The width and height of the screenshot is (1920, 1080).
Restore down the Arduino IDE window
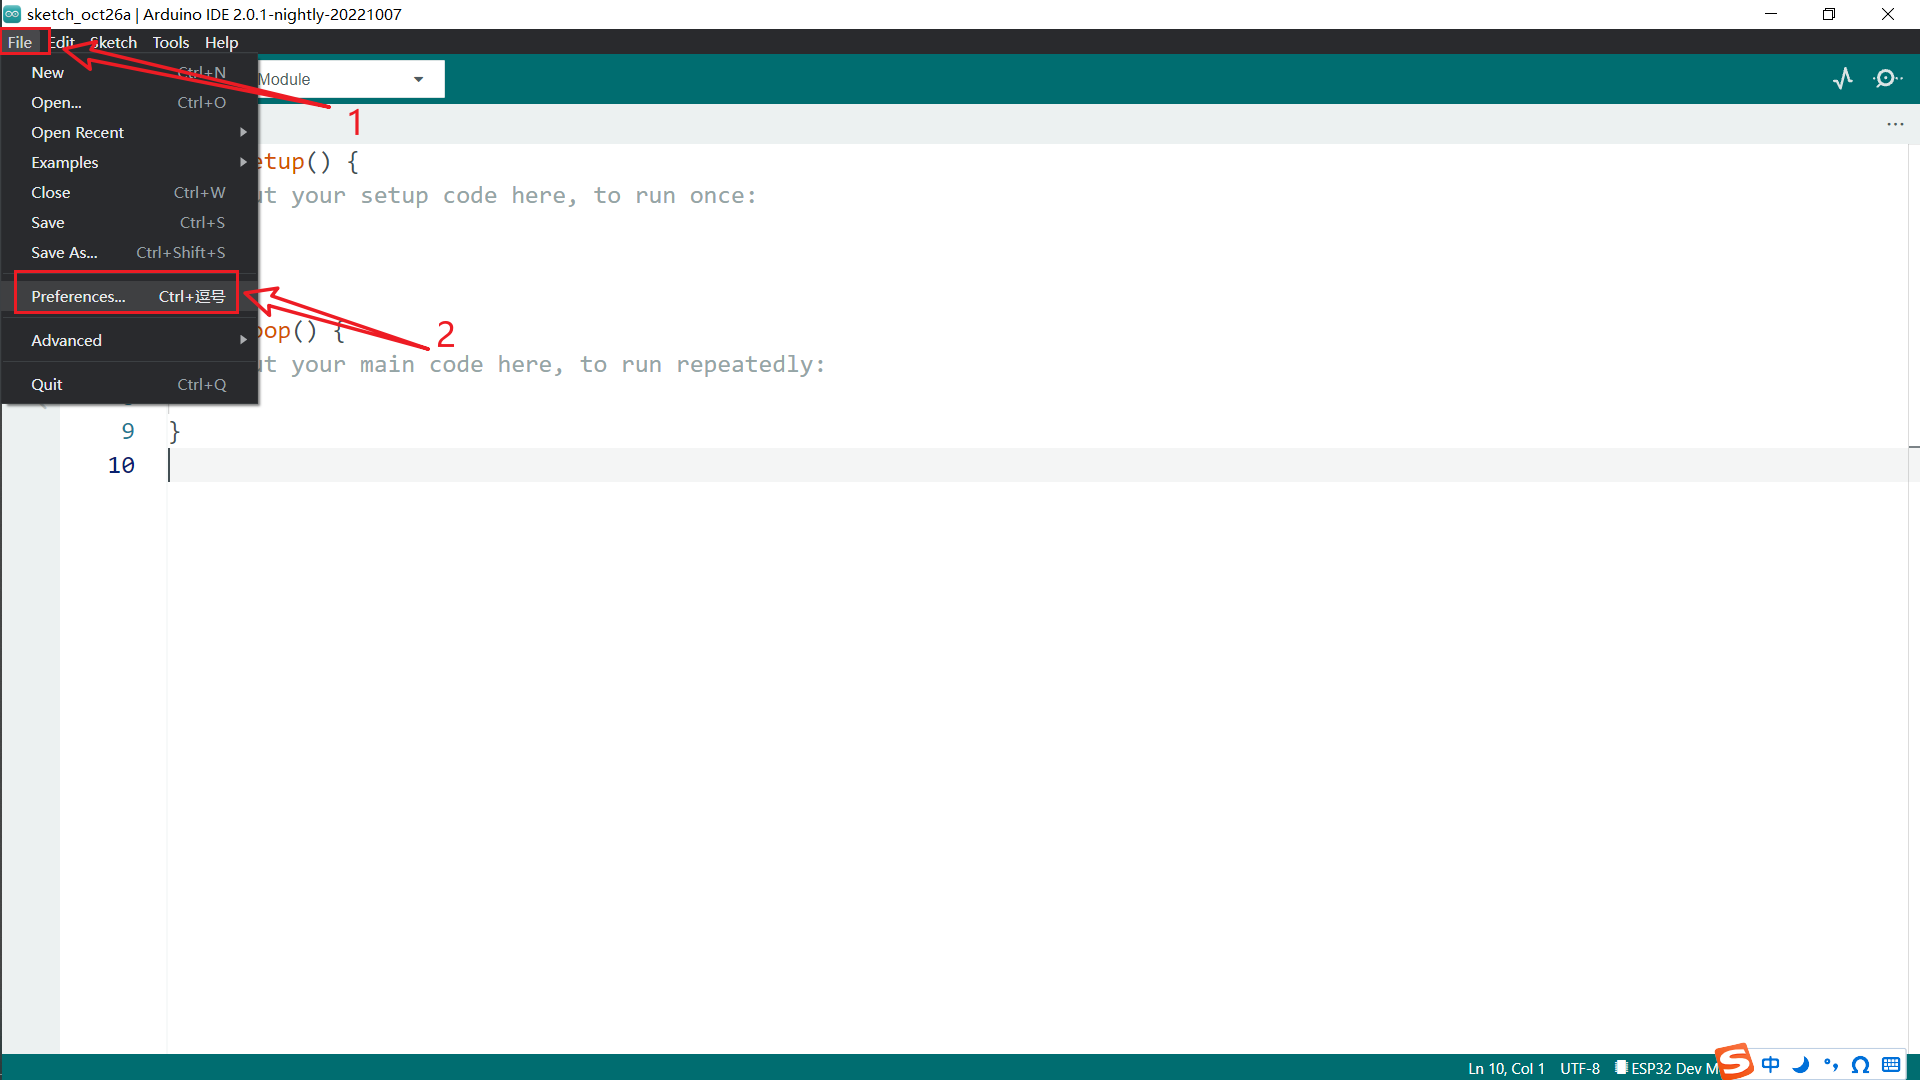pyautogui.click(x=1829, y=14)
